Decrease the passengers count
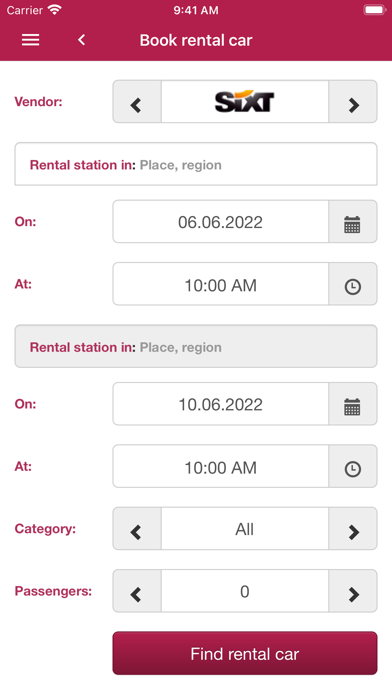This screenshot has width=392, height=696. click(x=137, y=591)
